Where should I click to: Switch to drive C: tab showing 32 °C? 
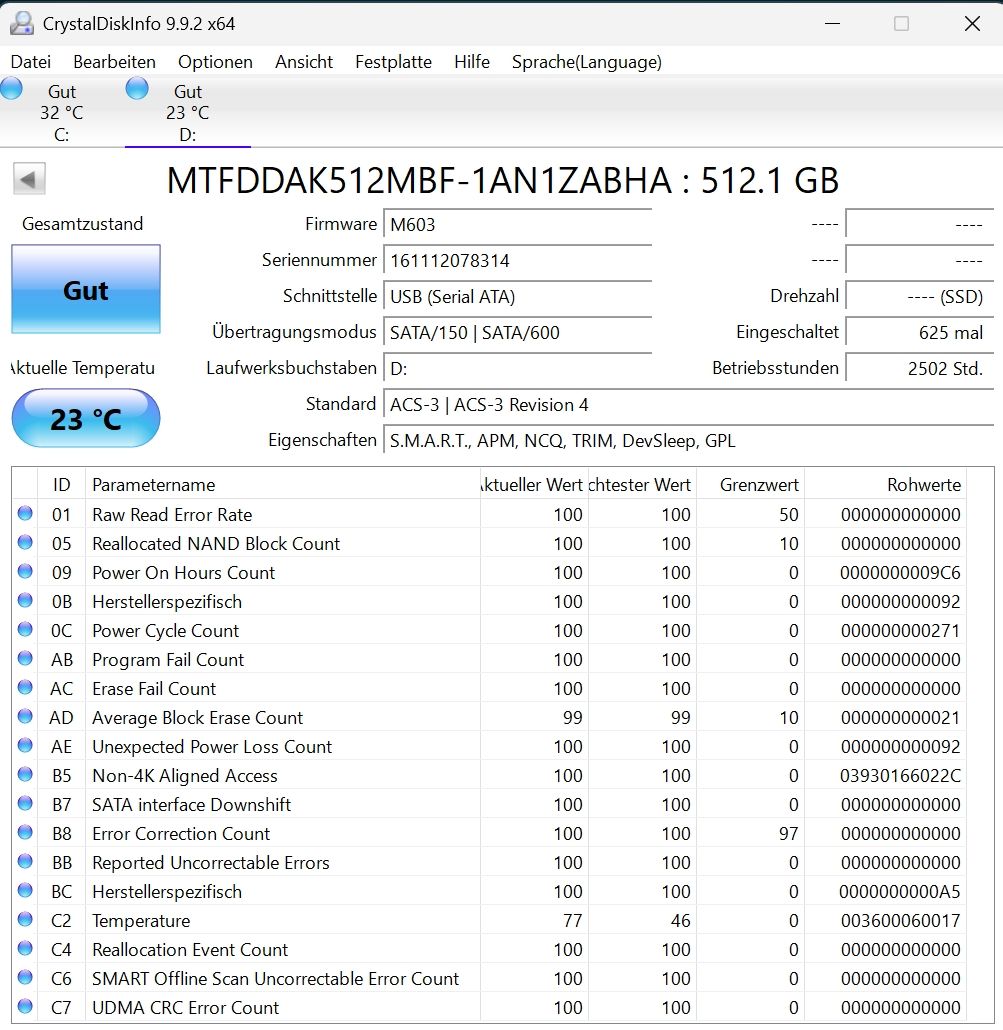(x=62, y=112)
